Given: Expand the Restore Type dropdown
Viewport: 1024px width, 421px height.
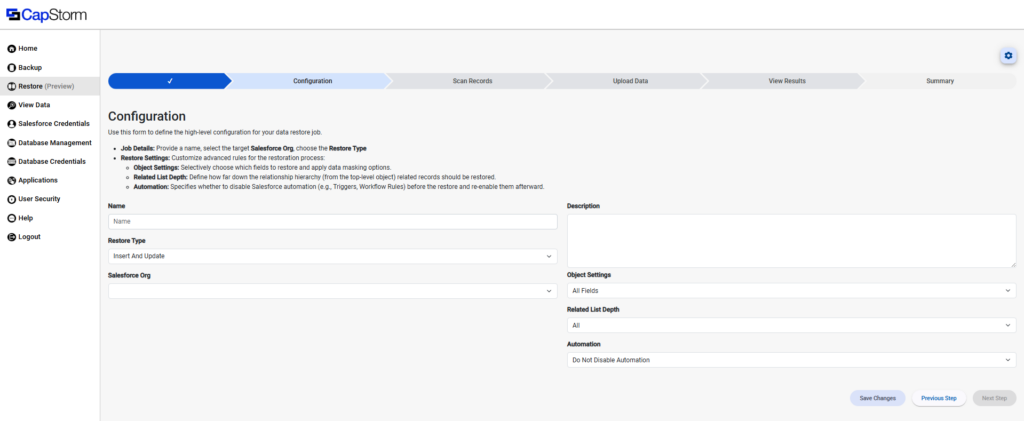Looking at the screenshot, I should [332, 256].
